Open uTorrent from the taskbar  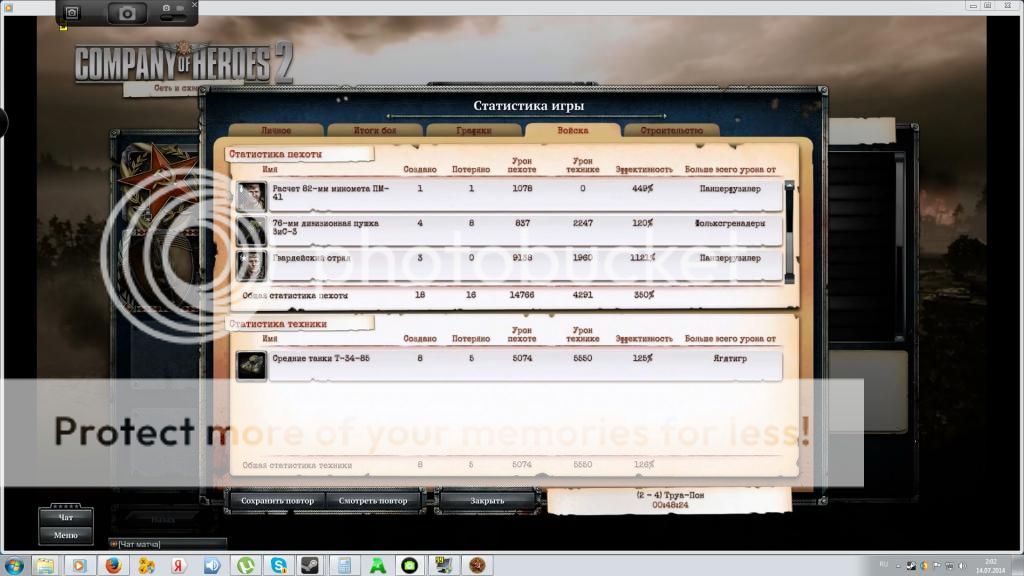pyautogui.click(x=246, y=565)
